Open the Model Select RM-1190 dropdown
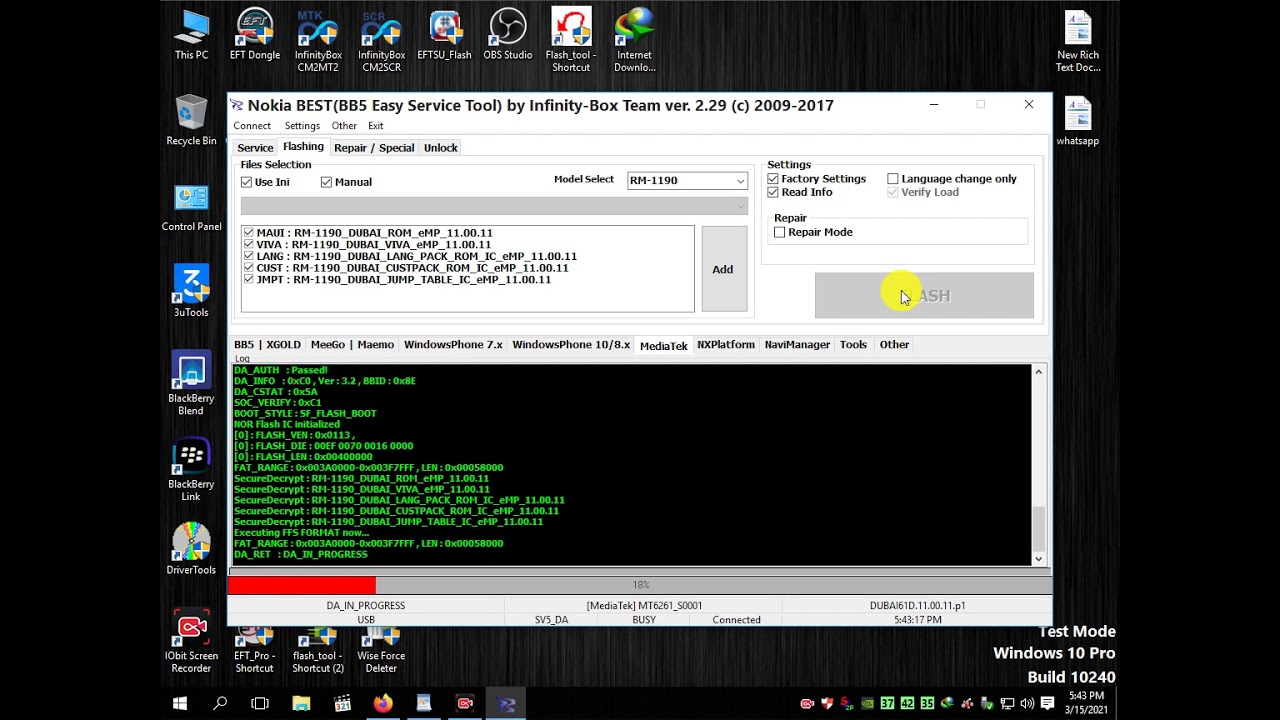 (687, 181)
